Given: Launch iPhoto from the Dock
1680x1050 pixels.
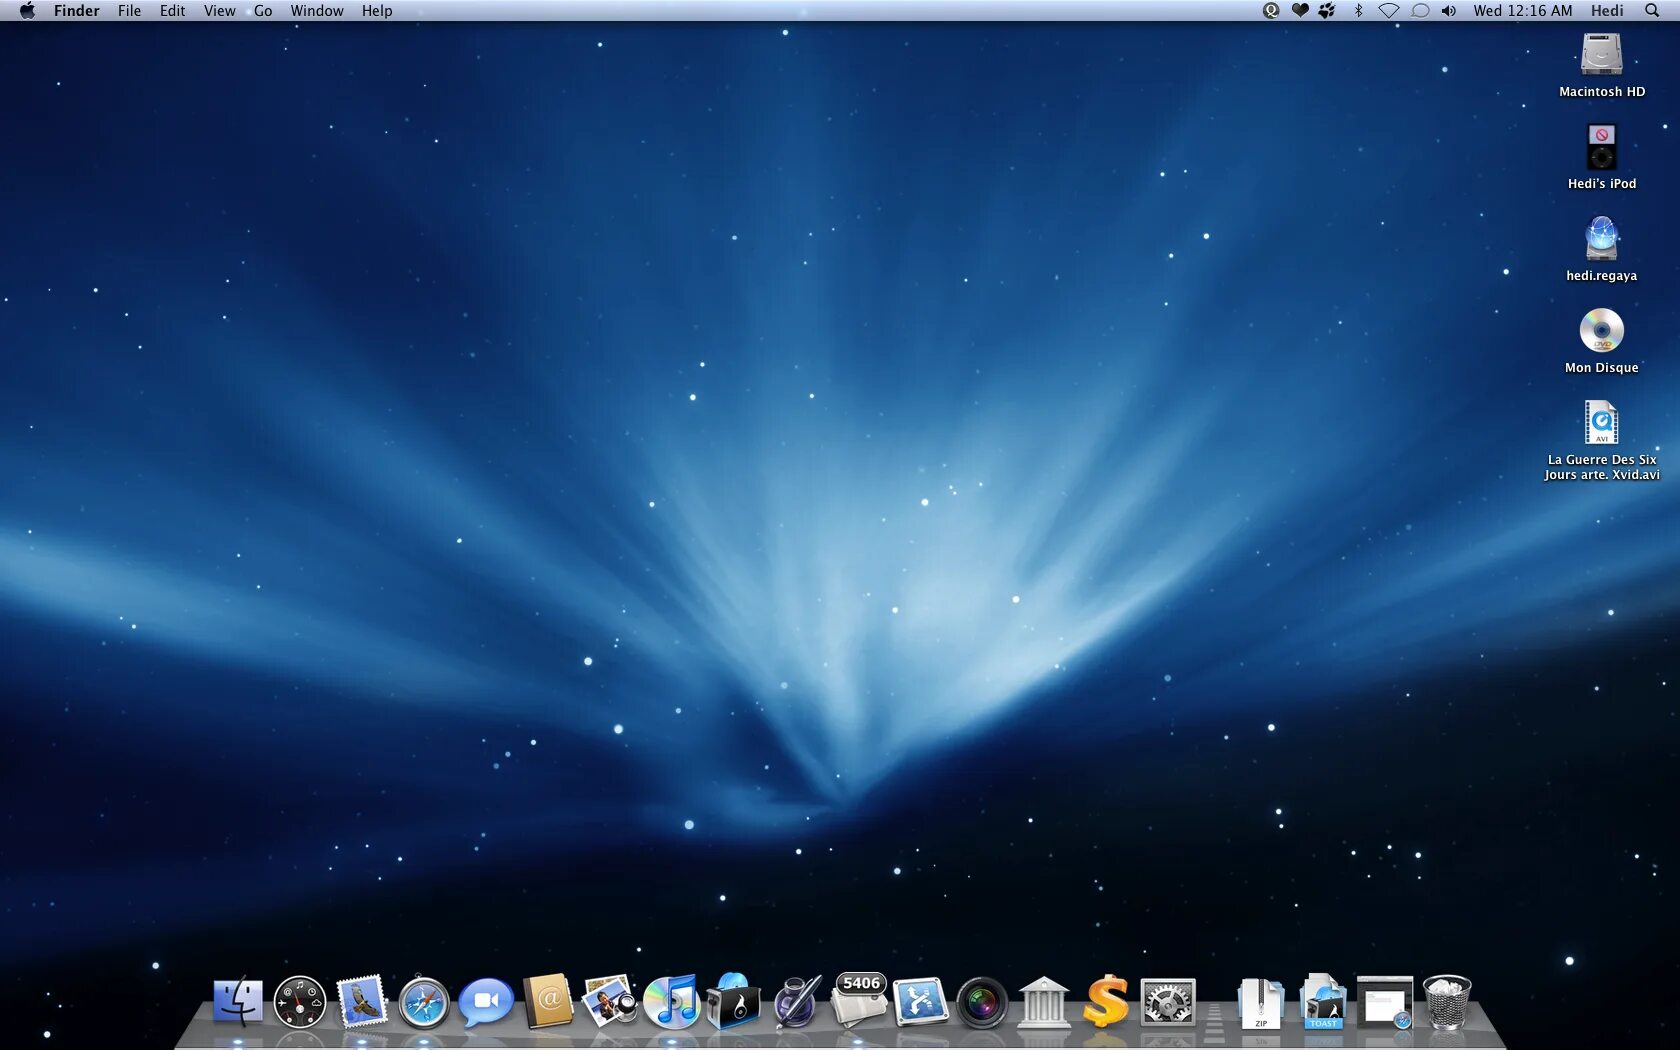Looking at the screenshot, I should click(x=610, y=1001).
